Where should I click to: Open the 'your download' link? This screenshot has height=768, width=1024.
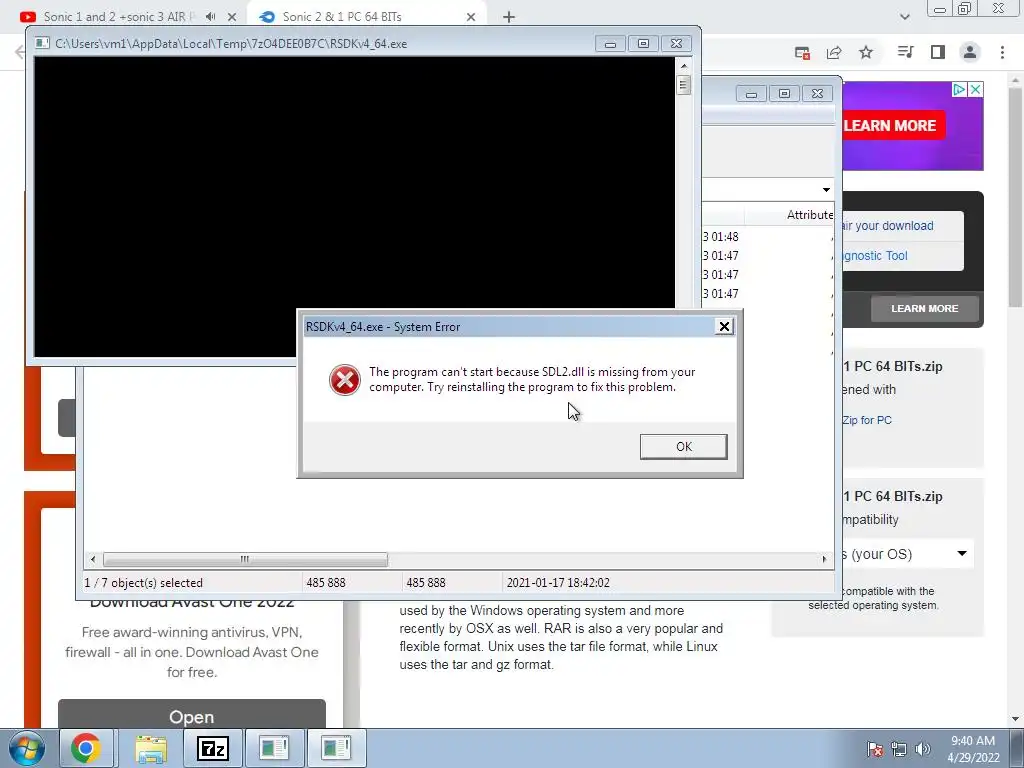[888, 226]
